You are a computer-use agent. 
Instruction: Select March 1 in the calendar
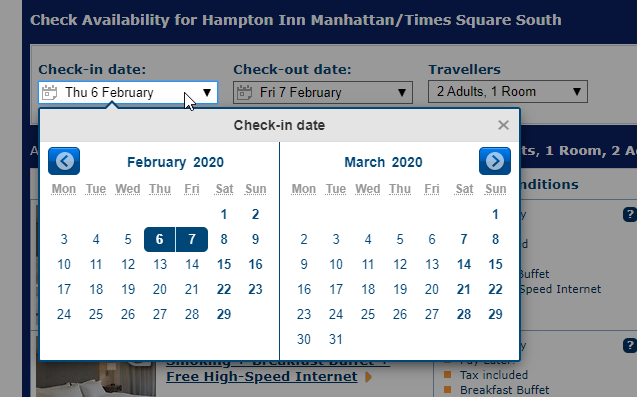[x=495, y=214]
